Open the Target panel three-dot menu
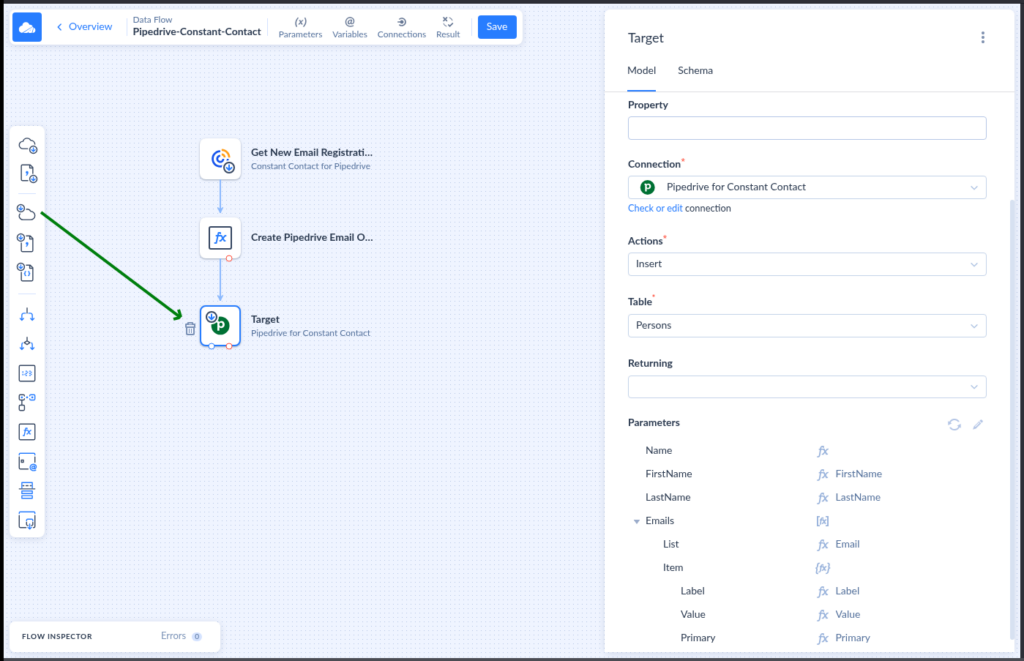The height and width of the screenshot is (661, 1024). coord(982,37)
